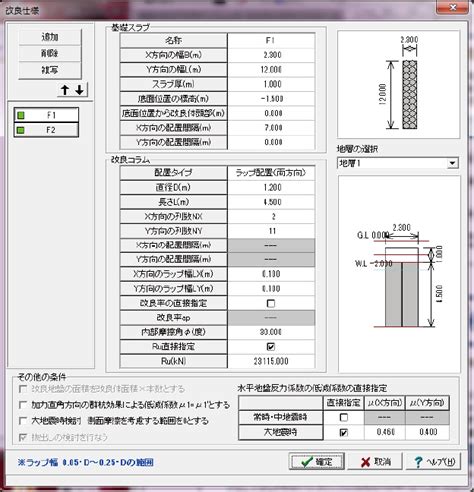
Task: Uncheck Ru直接指定 checkbox
Action: click(271, 347)
